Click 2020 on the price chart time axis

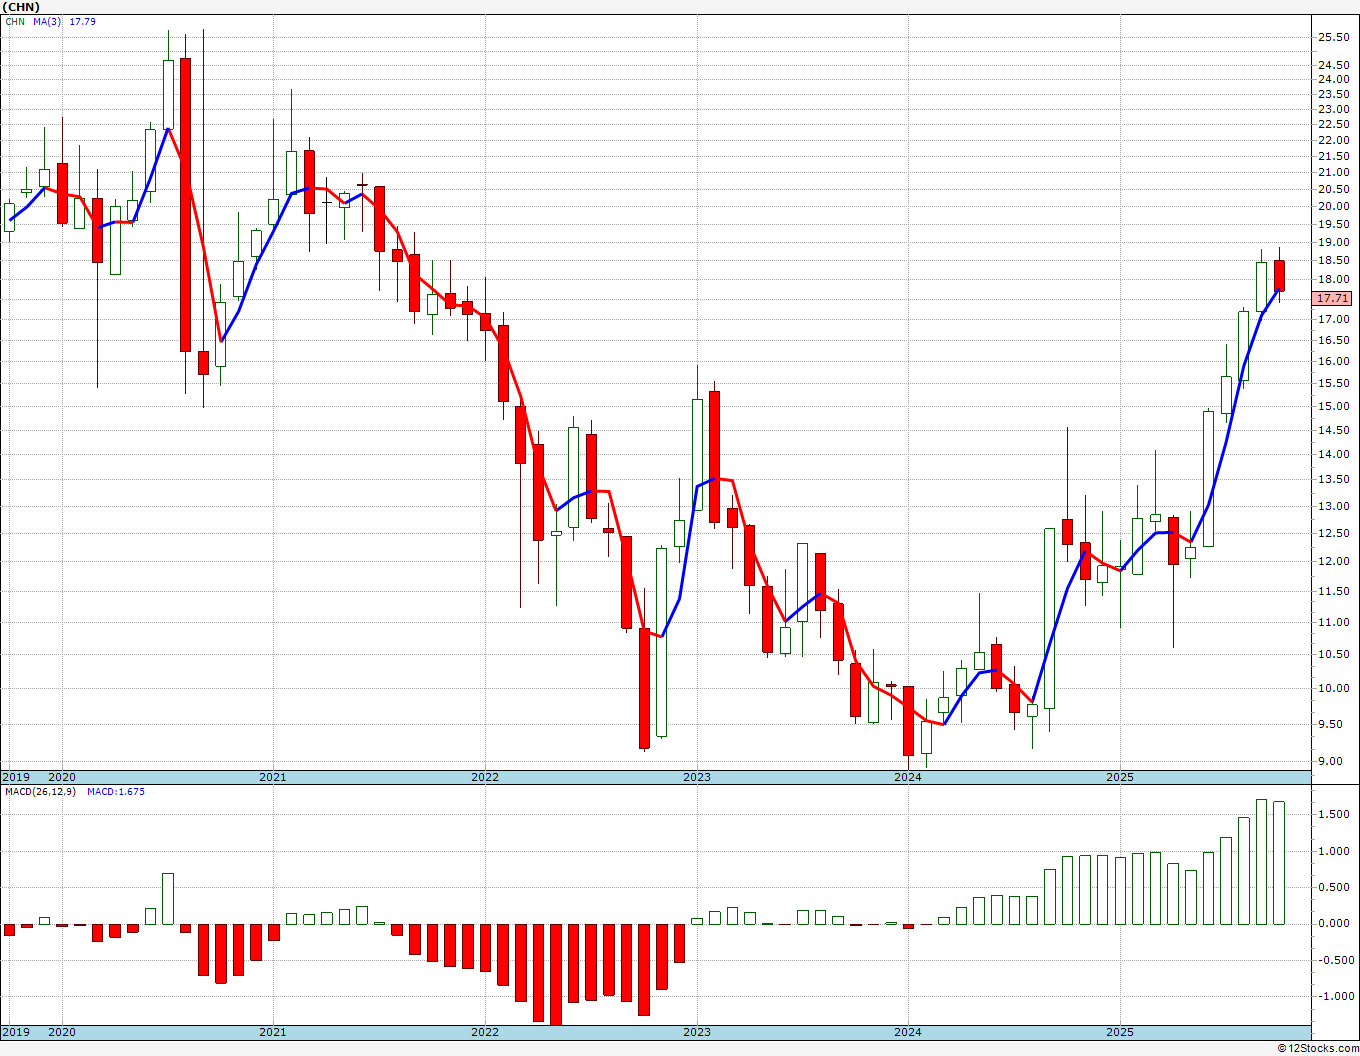[x=62, y=777]
